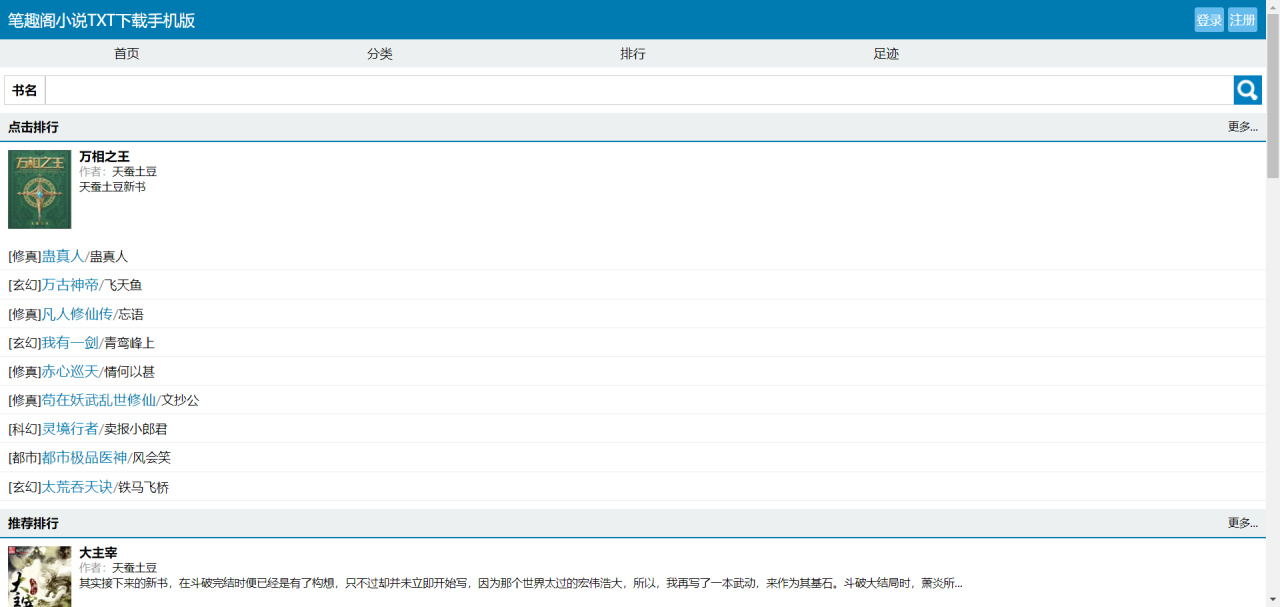Click the 万相之王 book cover thumbnail
Screen dimensions: 1280x607
(x=40, y=189)
